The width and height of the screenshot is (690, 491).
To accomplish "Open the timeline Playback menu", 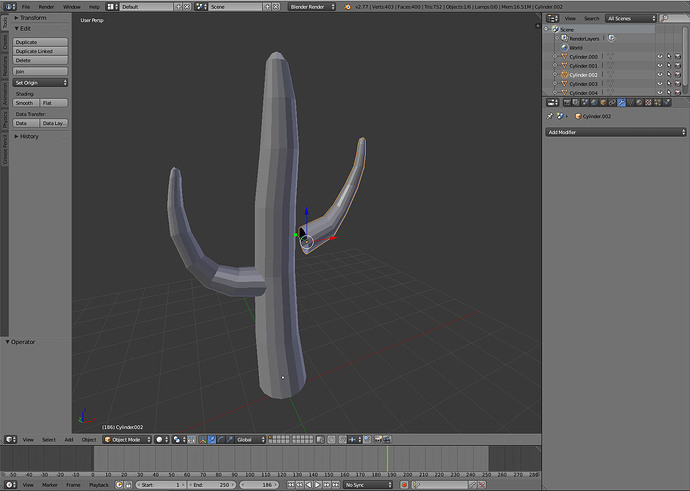I will (99, 485).
